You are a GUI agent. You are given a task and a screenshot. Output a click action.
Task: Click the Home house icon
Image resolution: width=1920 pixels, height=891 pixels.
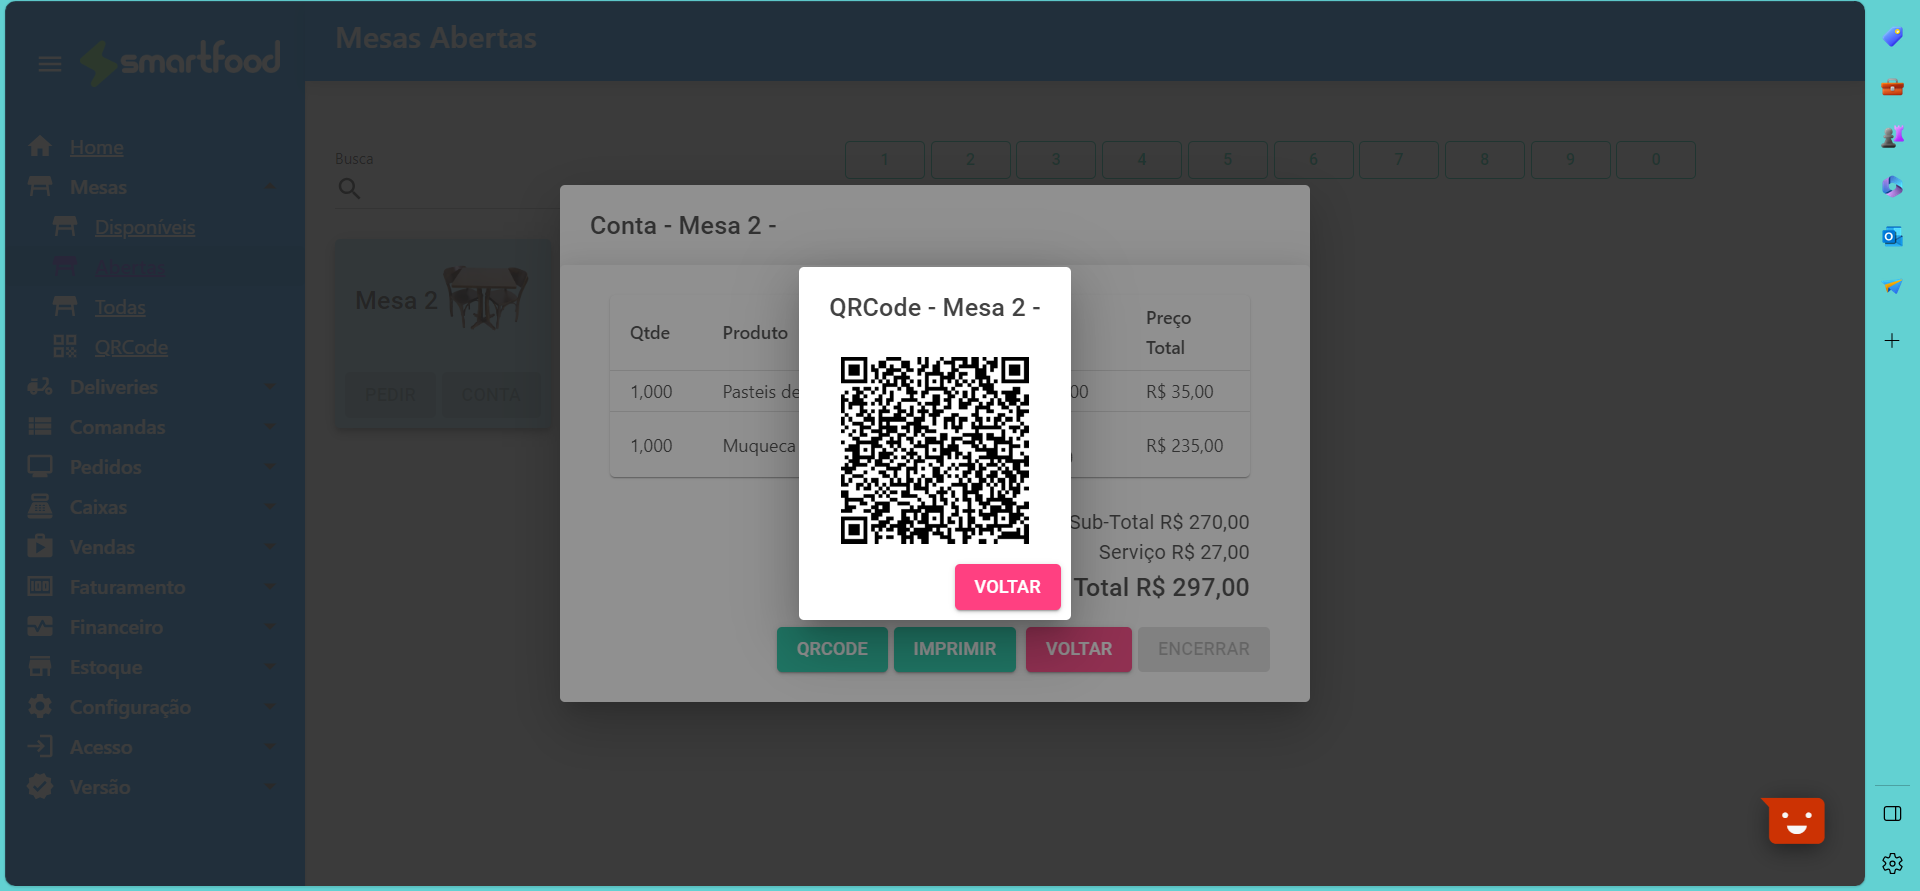coord(40,147)
